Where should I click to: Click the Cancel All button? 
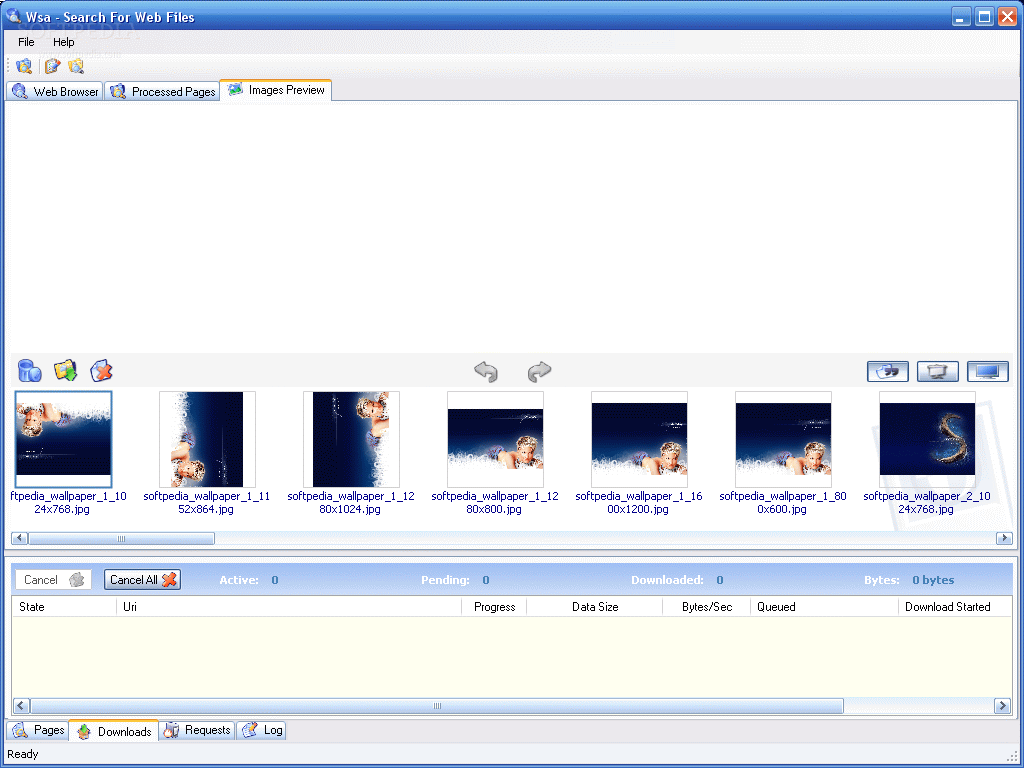tap(142, 580)
